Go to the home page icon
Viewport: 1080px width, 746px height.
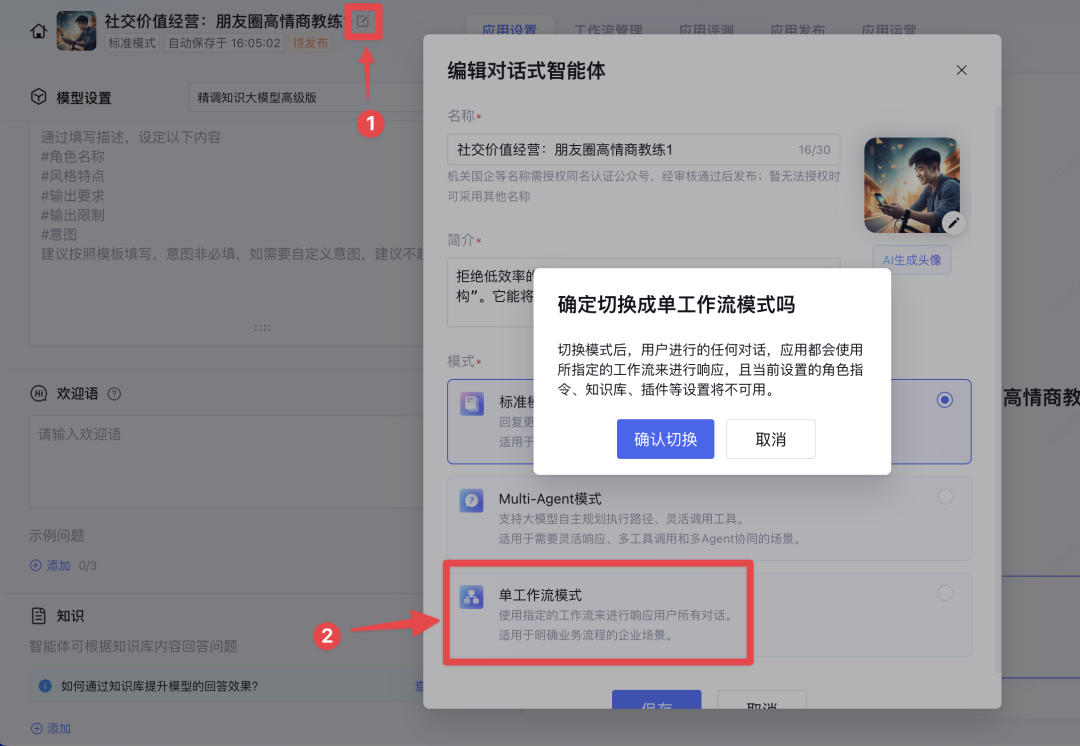coord(39,31)
